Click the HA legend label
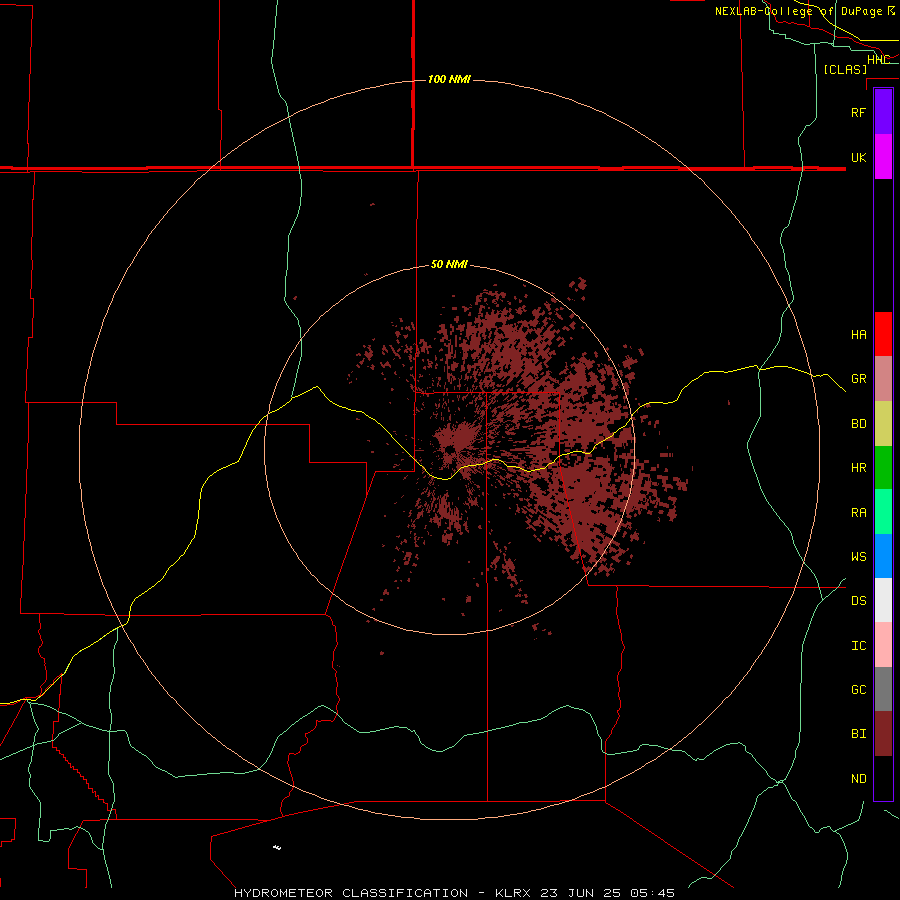 pos(858,334)
